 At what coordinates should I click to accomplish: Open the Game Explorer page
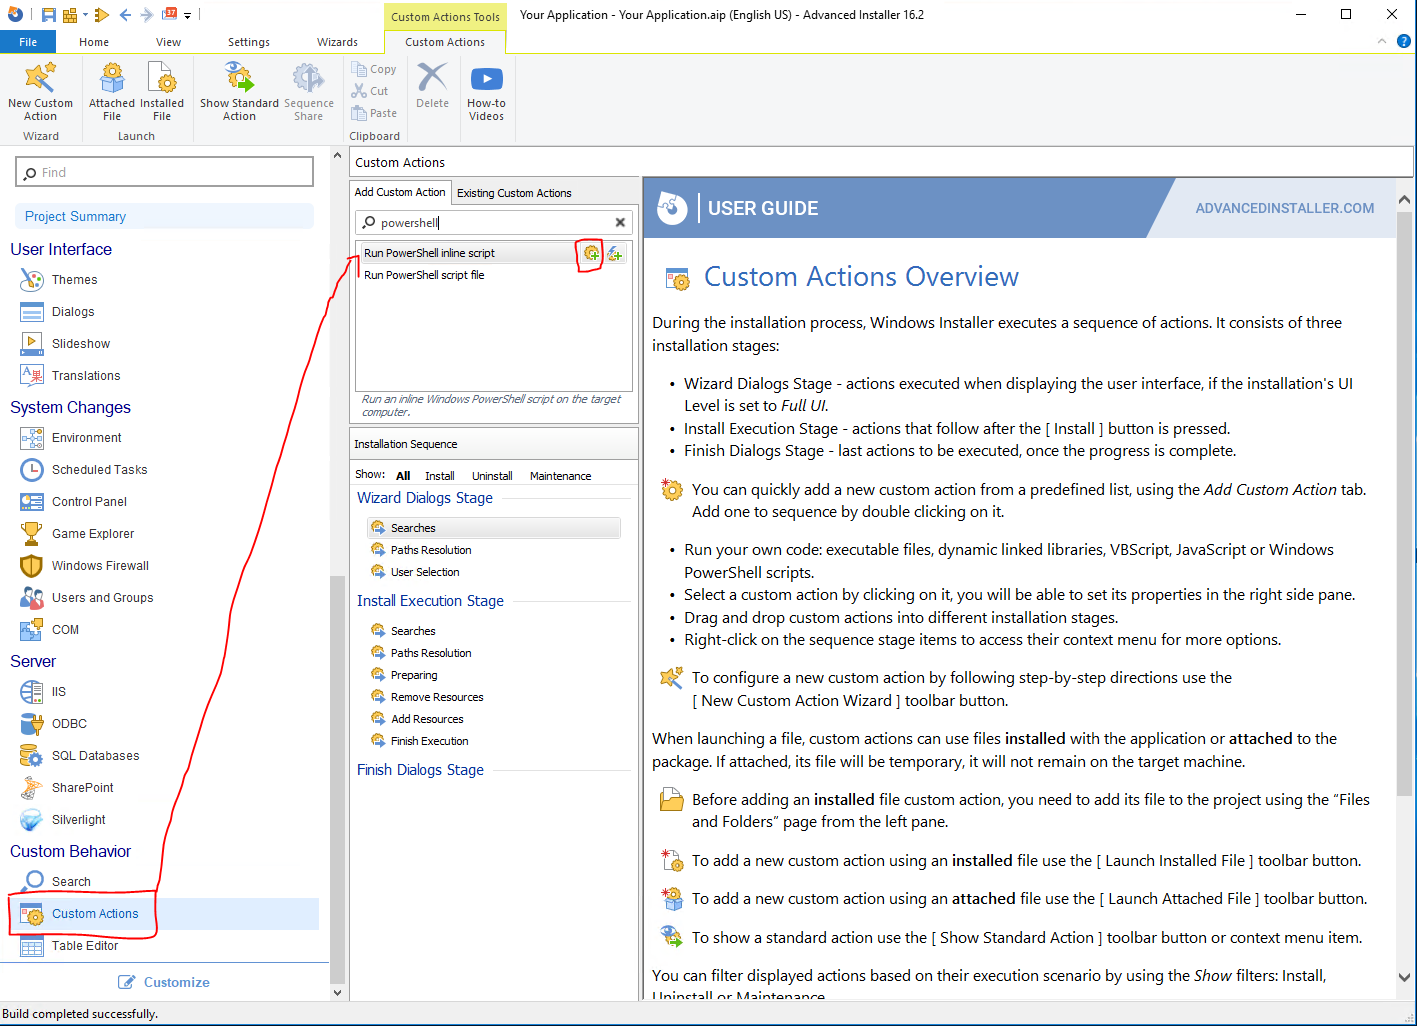[93, 534]
